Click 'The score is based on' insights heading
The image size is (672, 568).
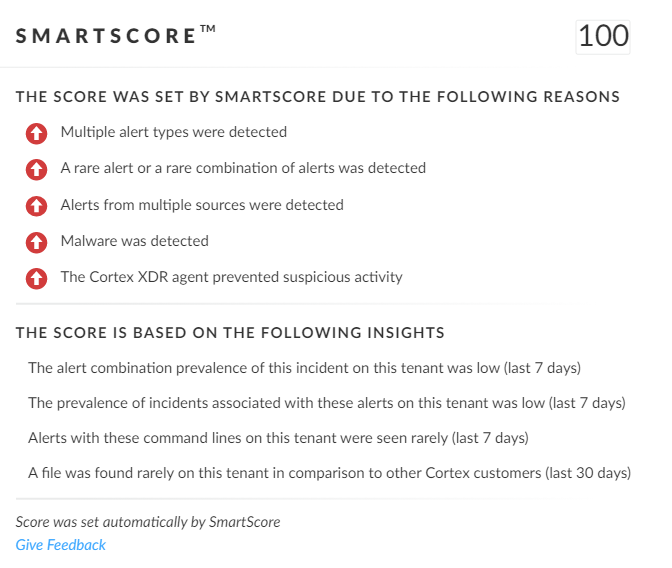coord(230,333)
